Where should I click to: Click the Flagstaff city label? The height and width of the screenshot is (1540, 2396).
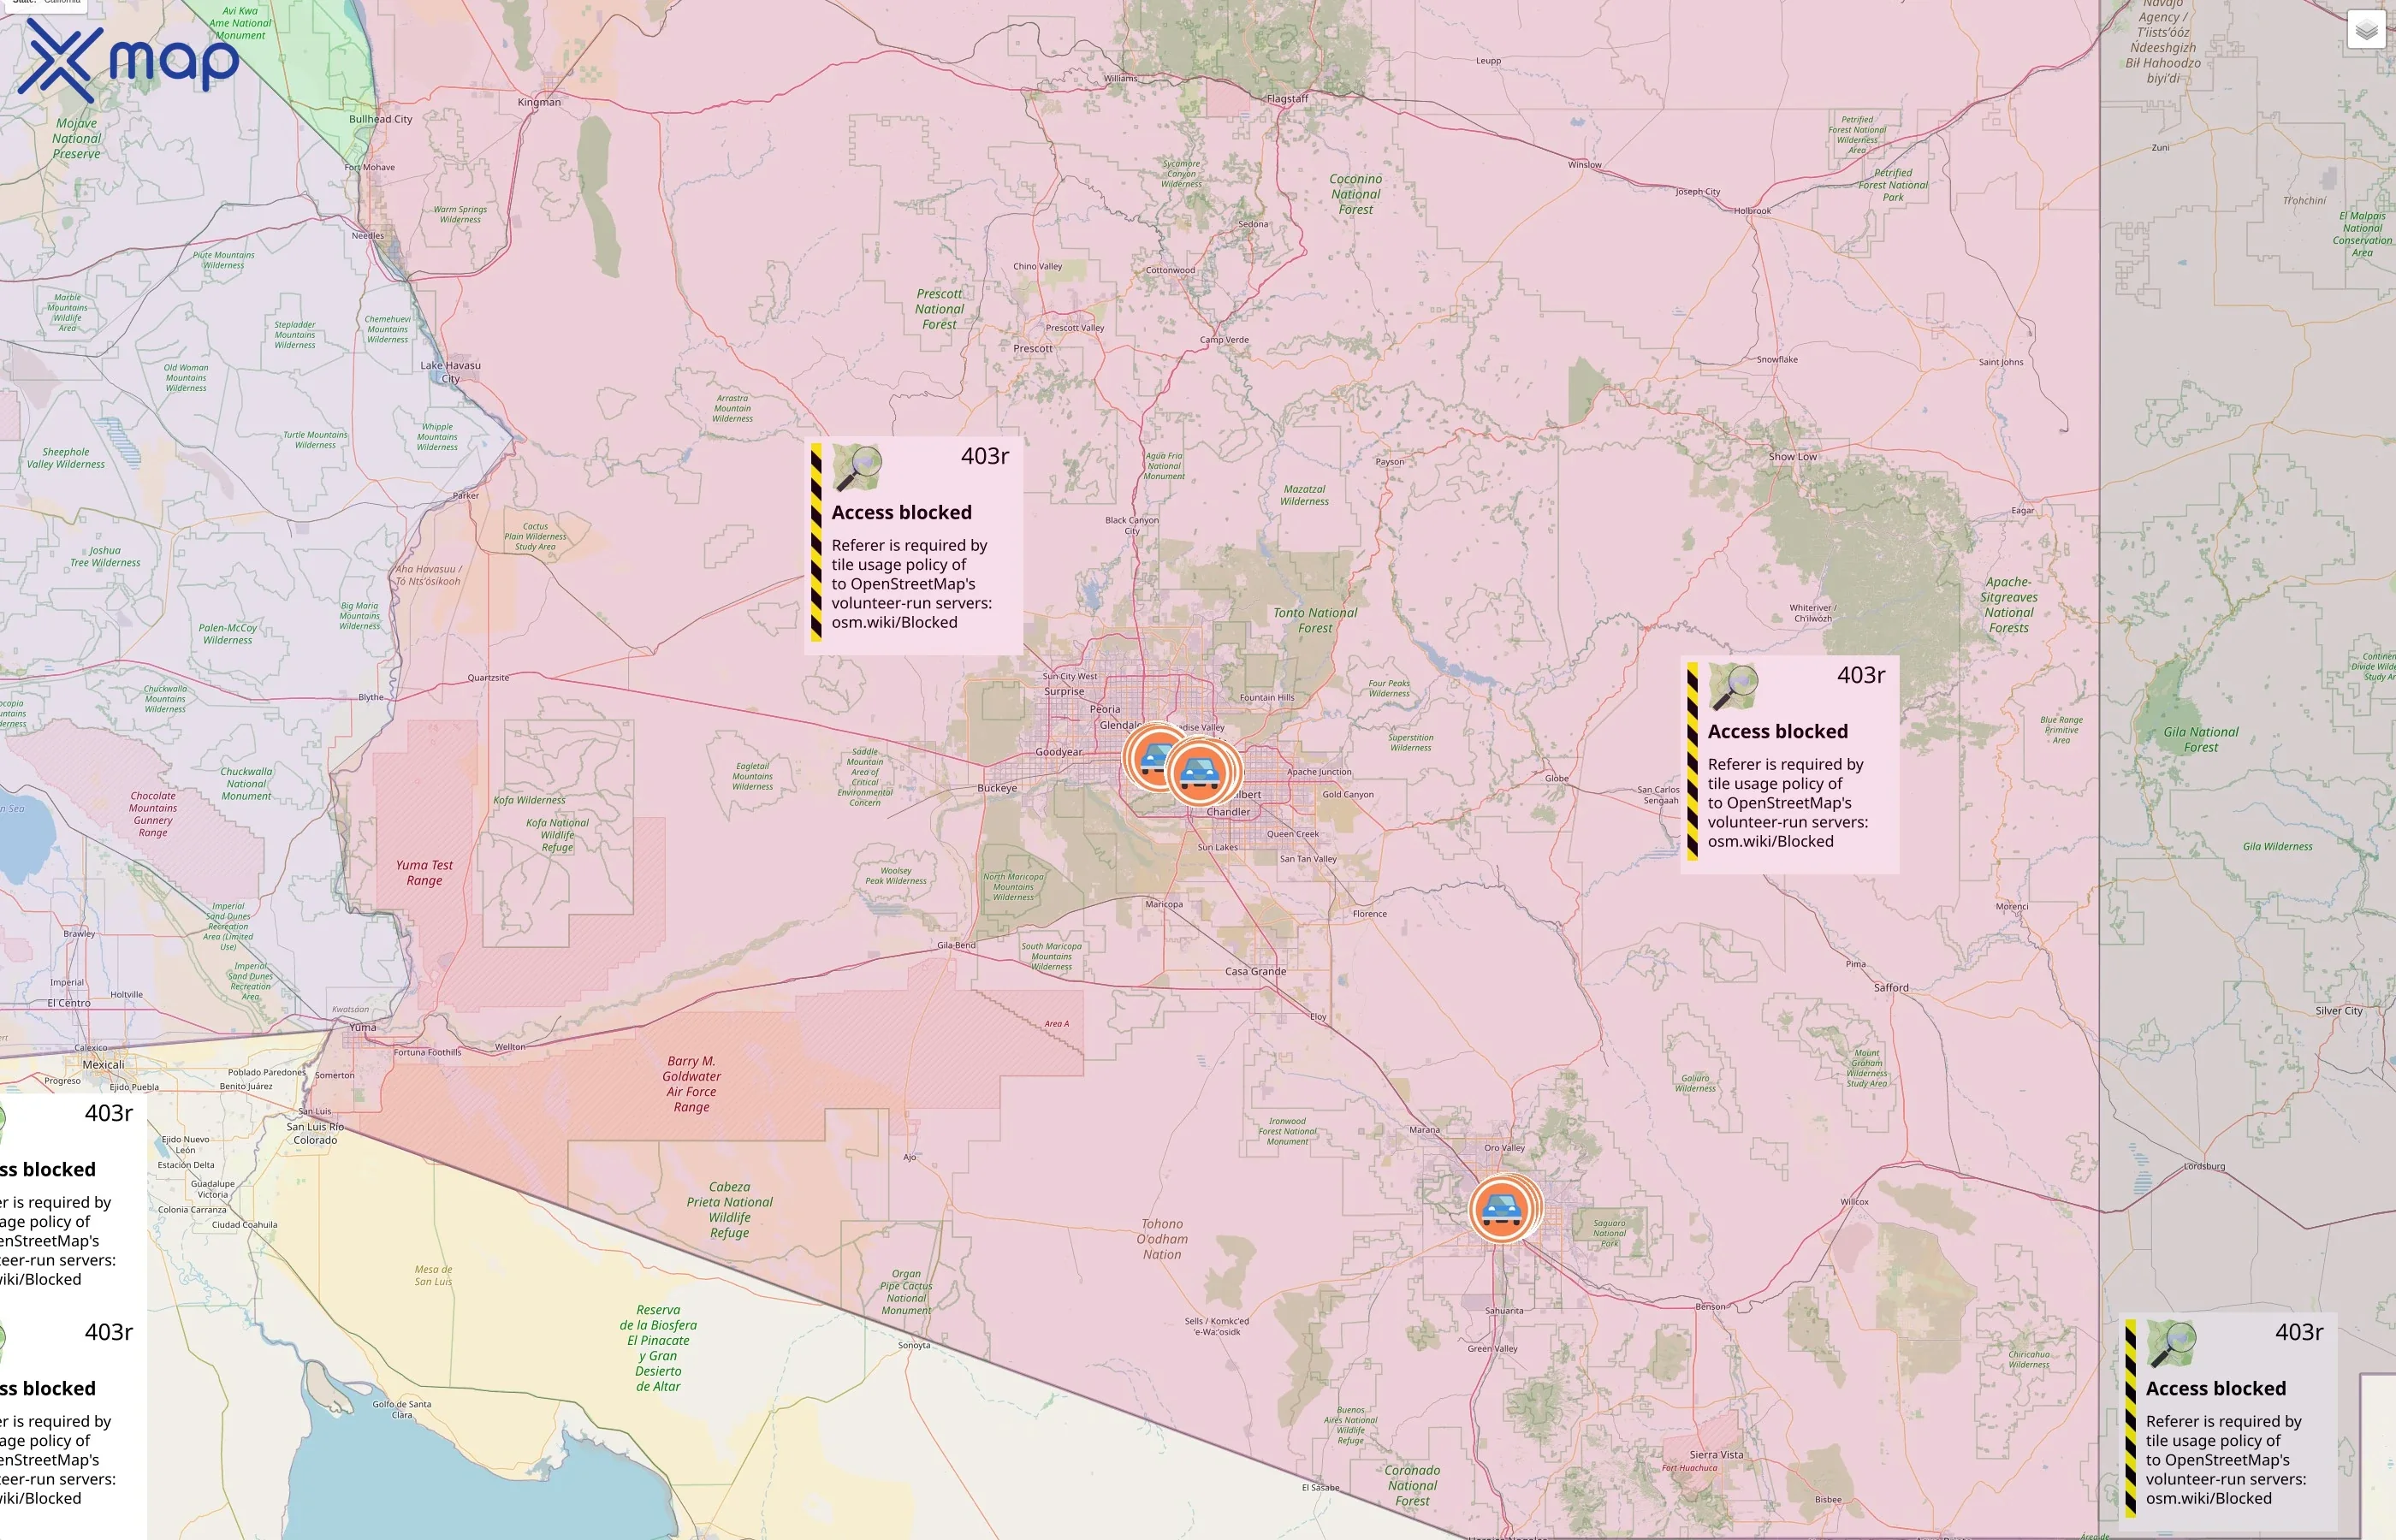pos(1287,99)
